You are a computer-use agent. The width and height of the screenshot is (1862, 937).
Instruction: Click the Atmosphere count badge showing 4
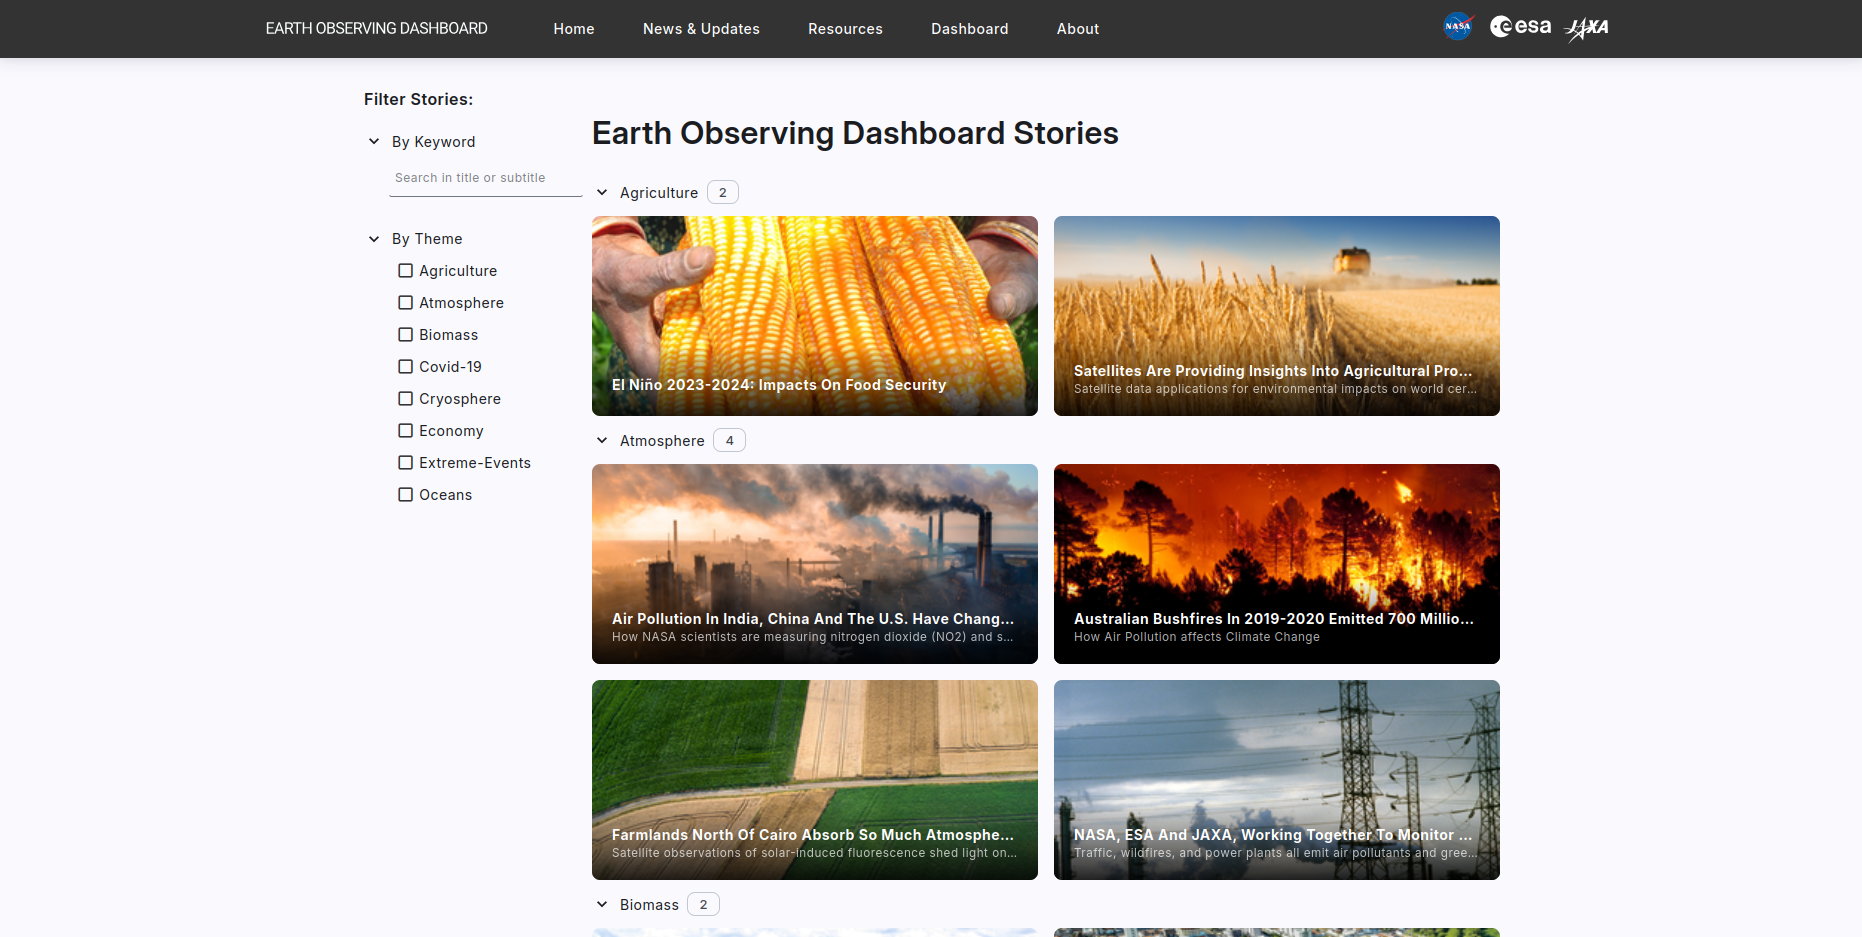coord(729,440)
